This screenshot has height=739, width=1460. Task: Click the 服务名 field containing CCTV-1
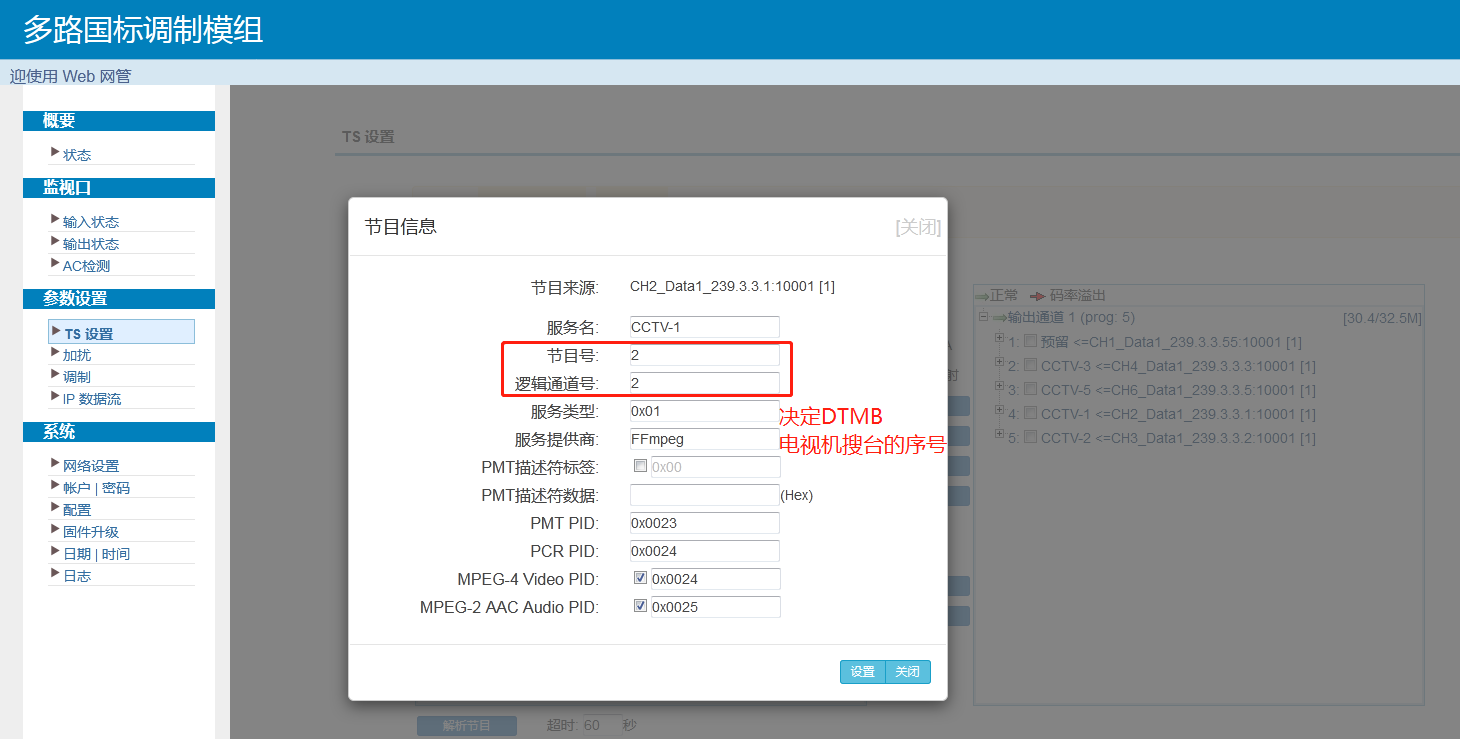point(704,327)
